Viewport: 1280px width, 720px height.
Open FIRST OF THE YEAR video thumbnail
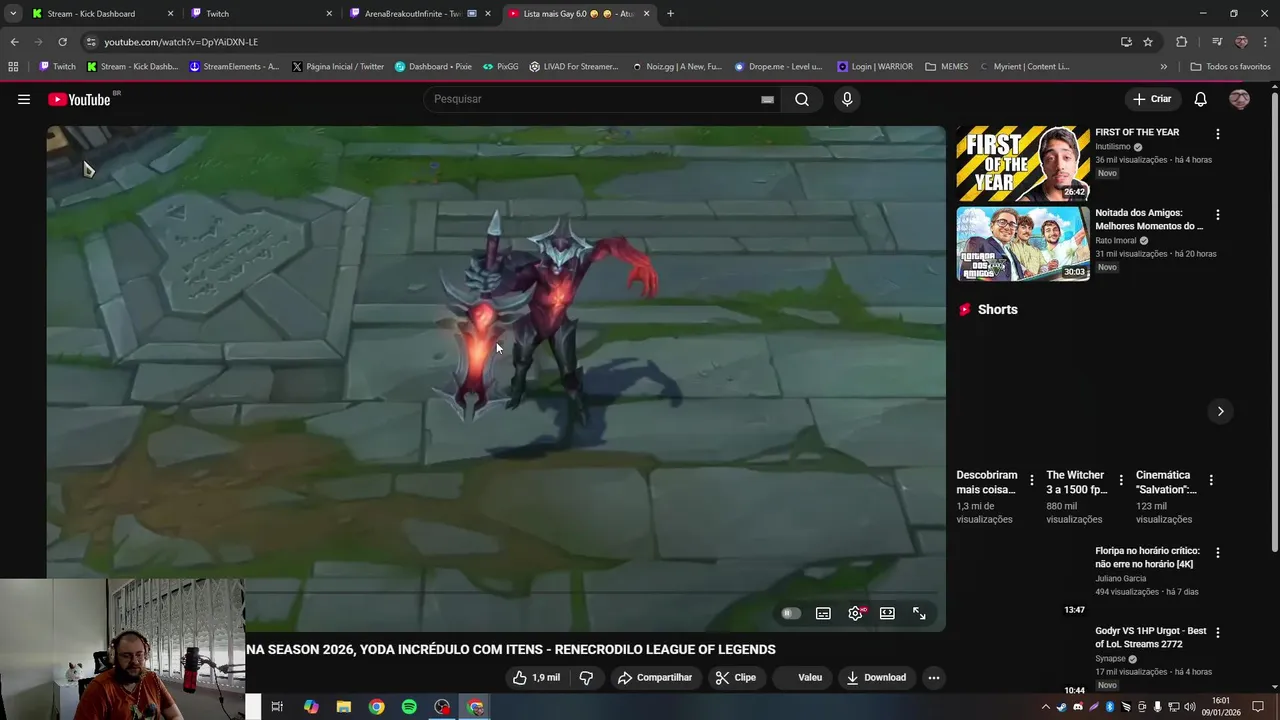1023,163
